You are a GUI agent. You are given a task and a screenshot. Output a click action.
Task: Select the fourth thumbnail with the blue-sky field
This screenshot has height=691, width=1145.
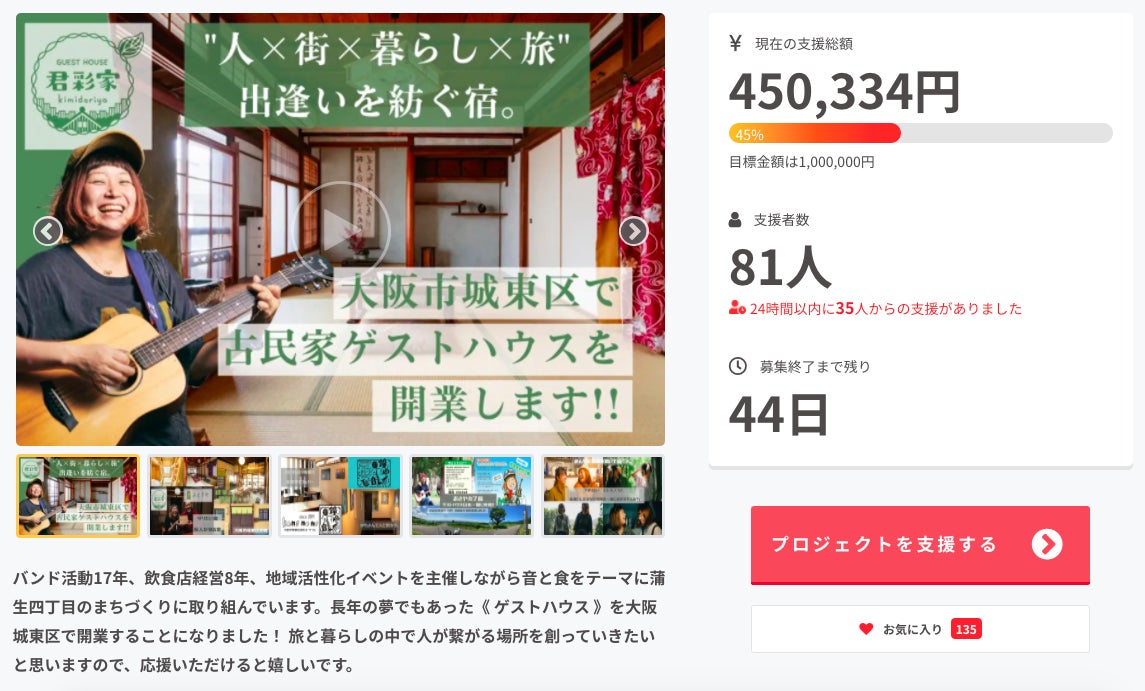[471, 496]
